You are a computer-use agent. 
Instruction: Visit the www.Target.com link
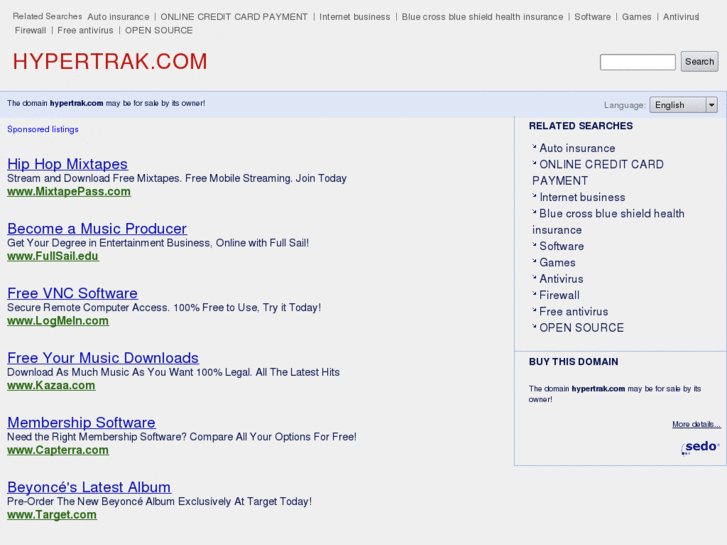(52, 514)
